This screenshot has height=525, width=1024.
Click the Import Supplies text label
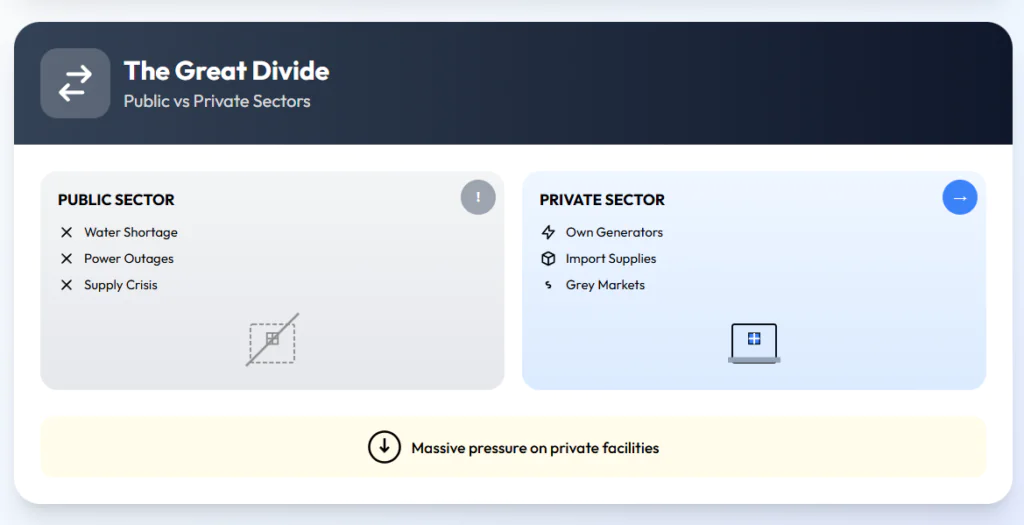611,259
